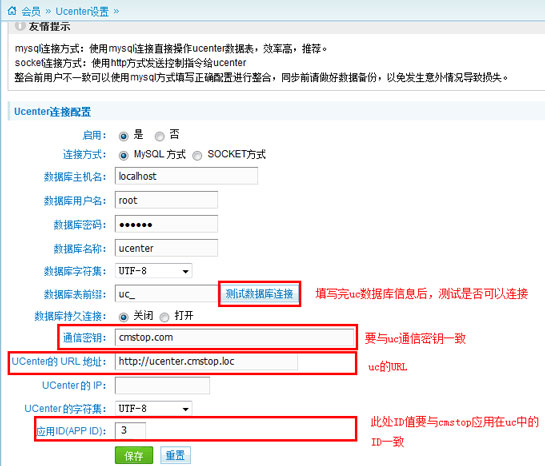Viewport: 545px width, 466px height.
Task: Select 打开 for persistent connection
Action: [x=164, y=317]
